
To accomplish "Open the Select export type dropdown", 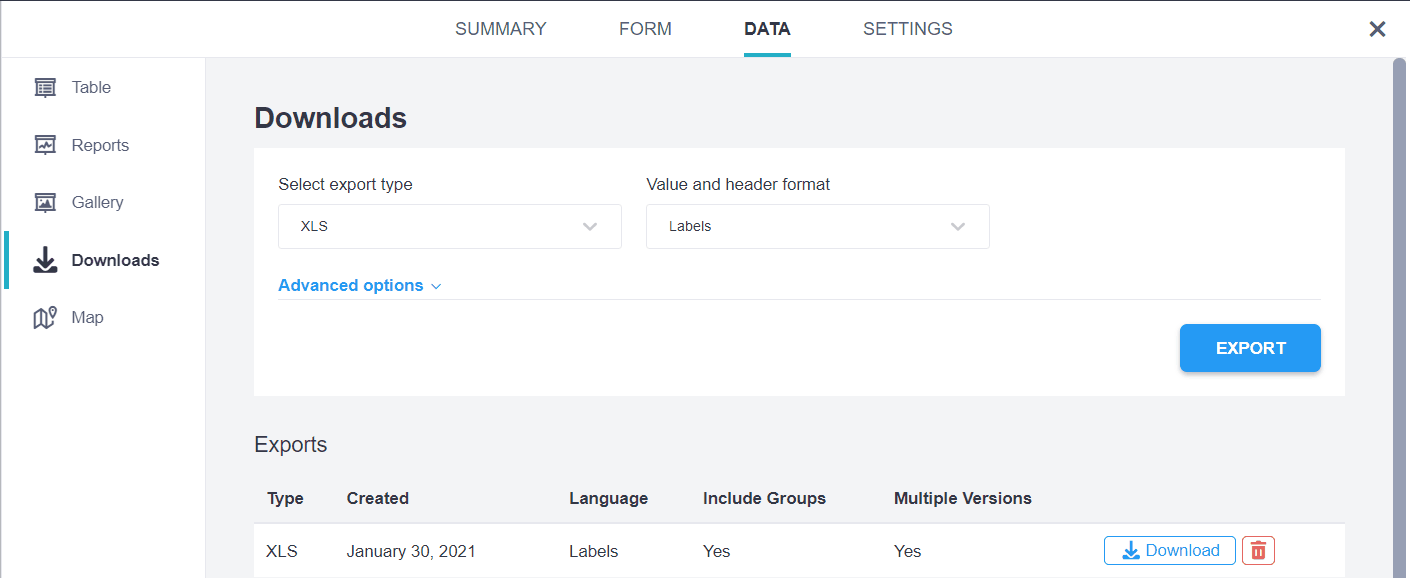I will [449, 227].
